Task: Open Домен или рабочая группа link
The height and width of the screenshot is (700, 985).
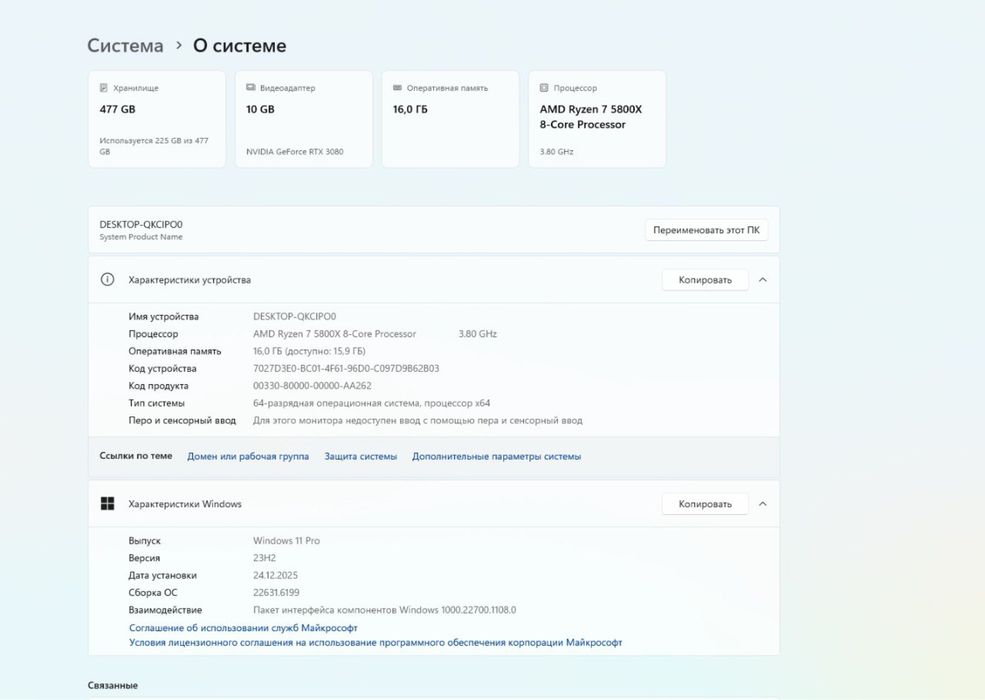Action: (248, 456)
